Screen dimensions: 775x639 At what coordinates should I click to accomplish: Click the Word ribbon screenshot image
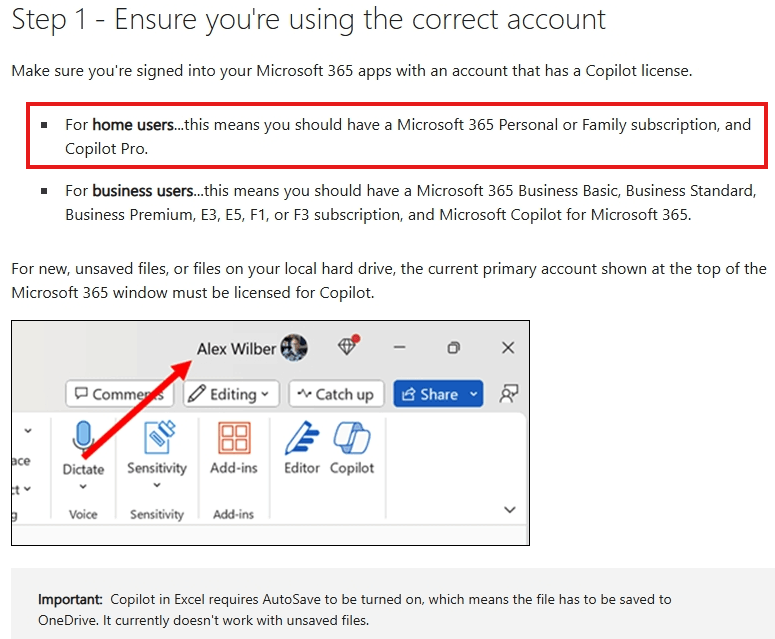pyautogui.click(x=270, y=433)
